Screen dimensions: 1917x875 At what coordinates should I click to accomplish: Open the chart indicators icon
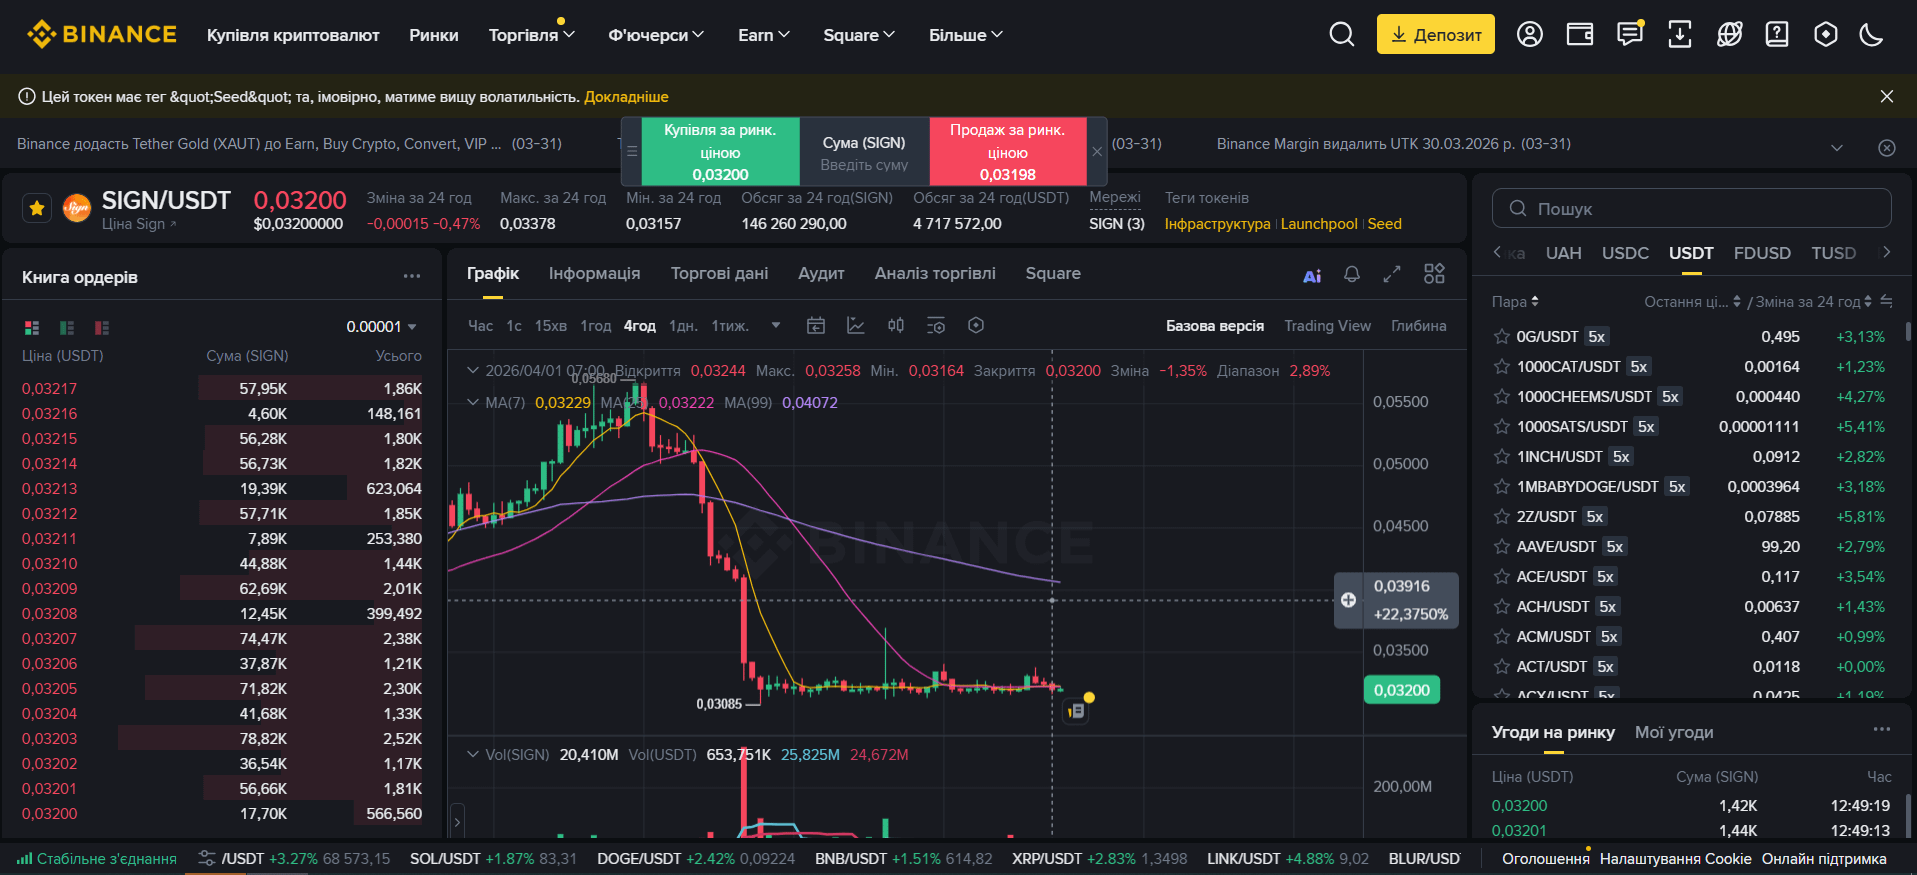(856, 326)
